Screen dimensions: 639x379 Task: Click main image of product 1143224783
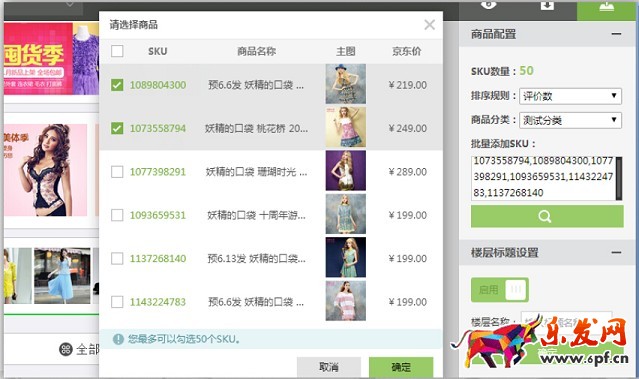346,301
